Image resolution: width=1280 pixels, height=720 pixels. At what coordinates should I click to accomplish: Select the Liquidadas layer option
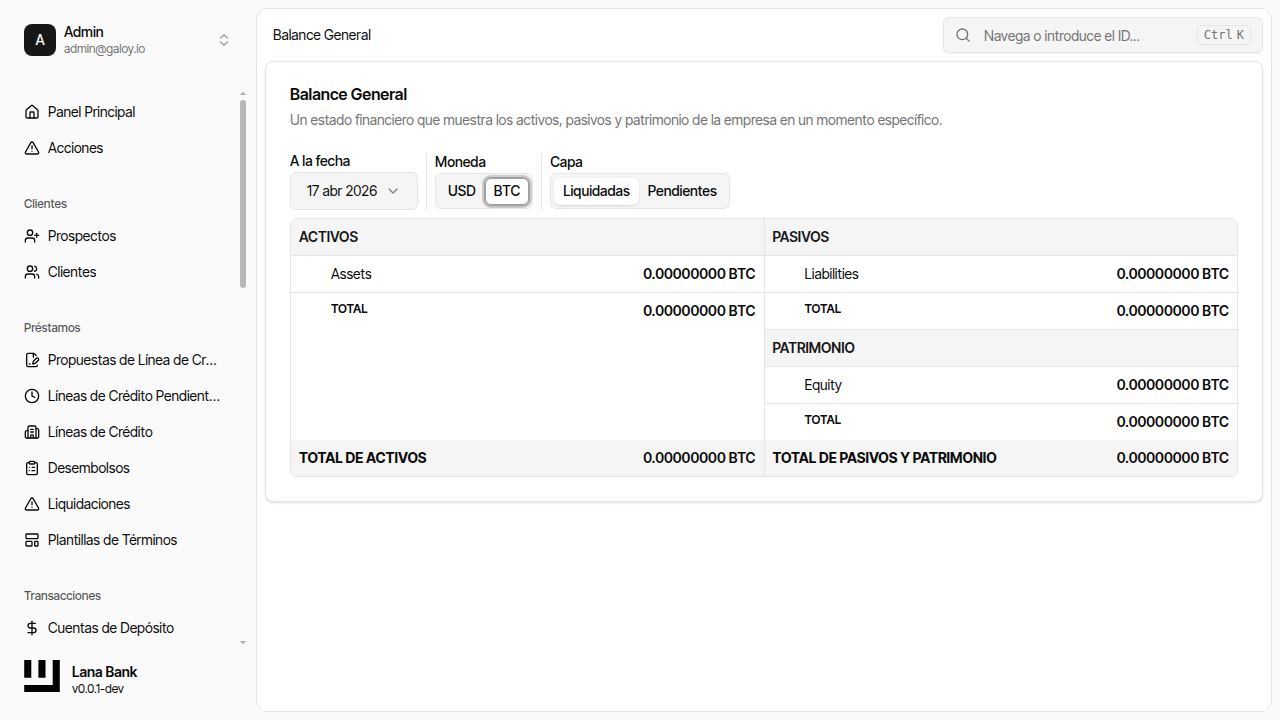596,191
